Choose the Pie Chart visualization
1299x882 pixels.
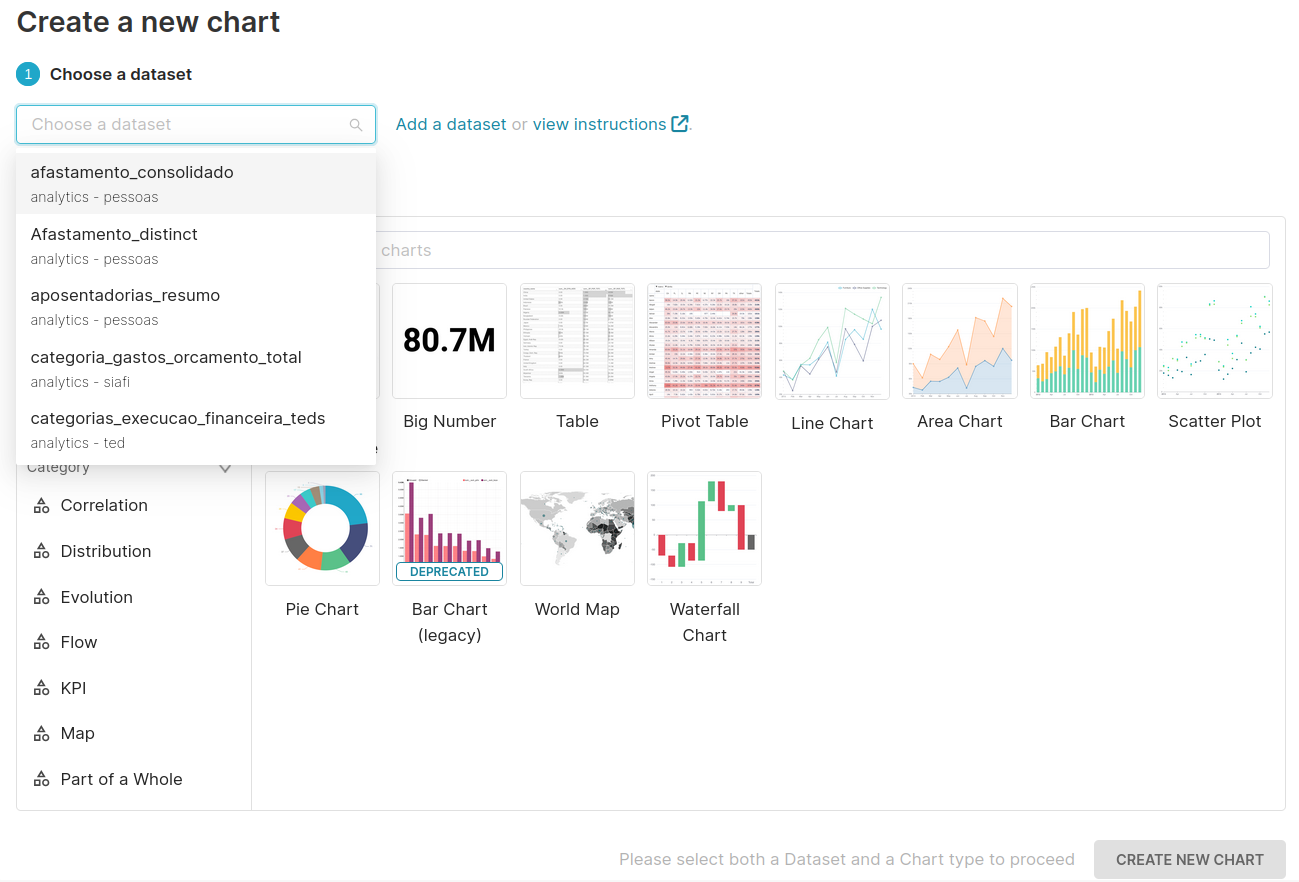(322, 528)
